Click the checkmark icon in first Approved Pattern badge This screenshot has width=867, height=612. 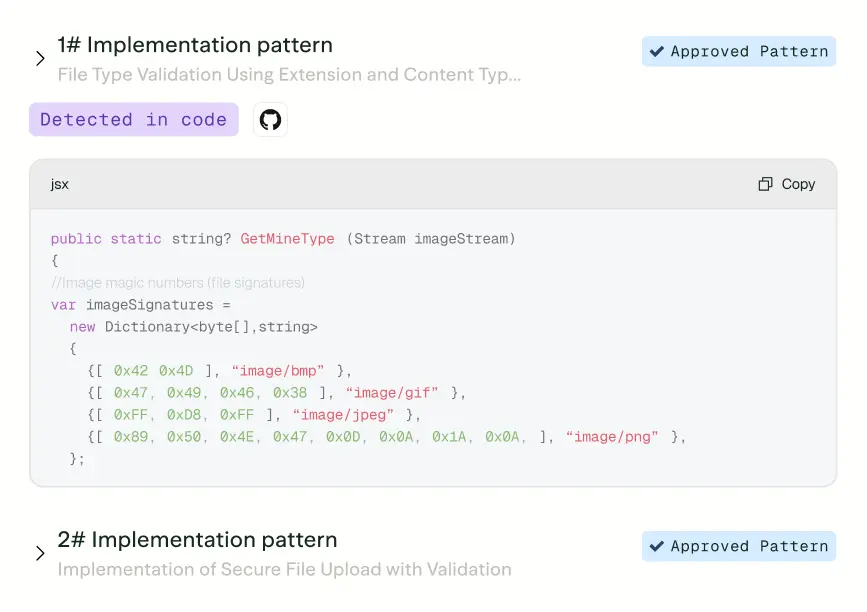657,51
